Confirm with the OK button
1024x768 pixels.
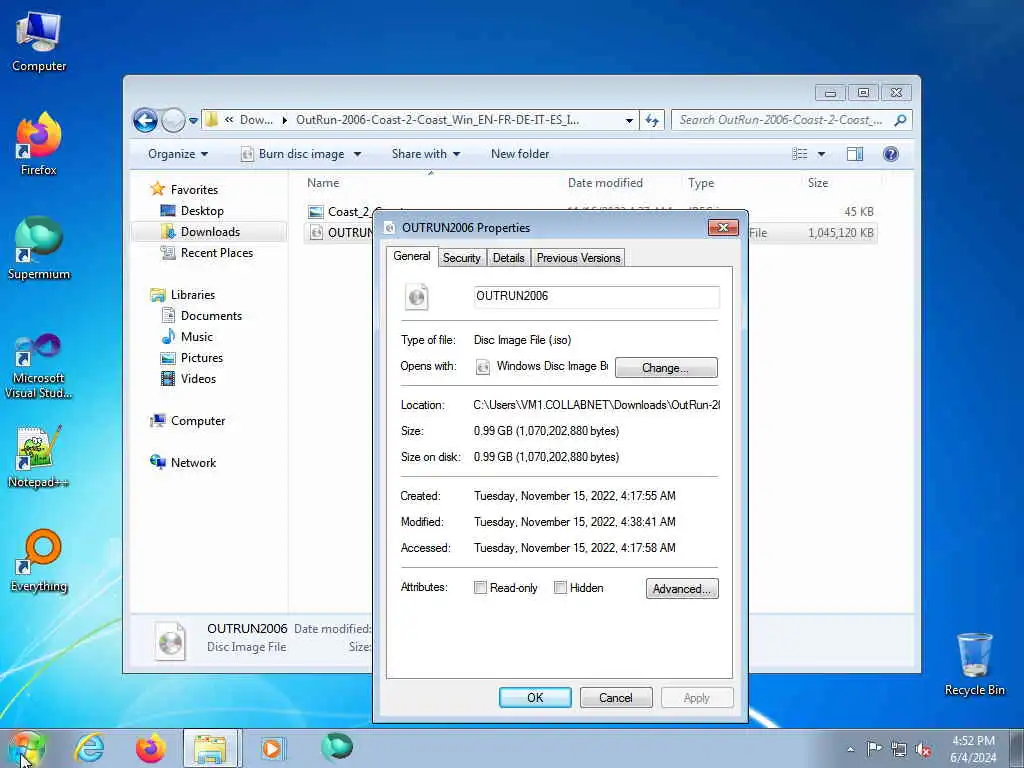pyautogui.click(x=535, y=697)
